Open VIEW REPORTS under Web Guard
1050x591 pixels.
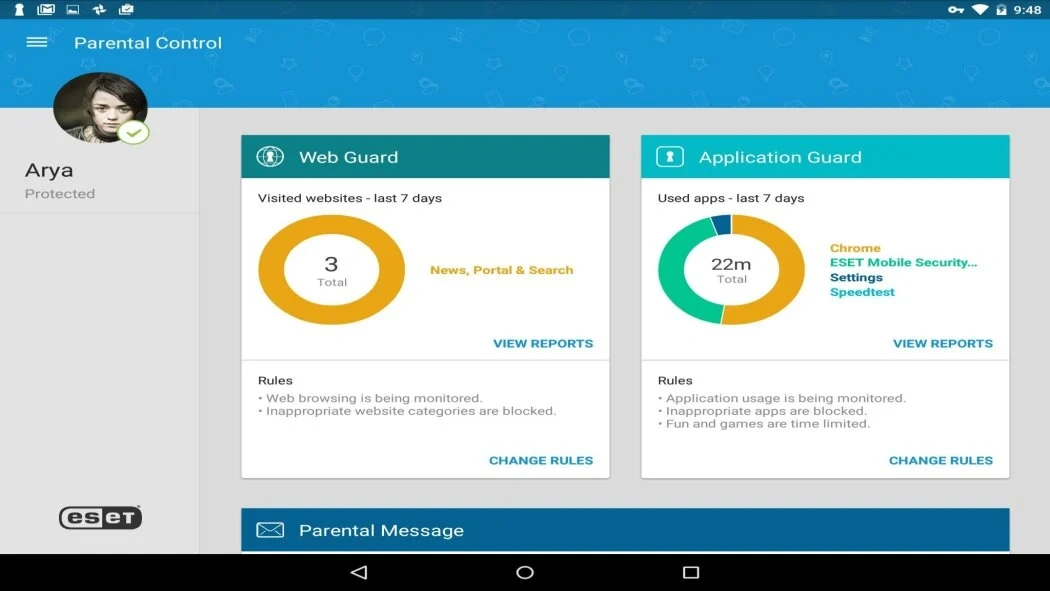pos(543,343)
